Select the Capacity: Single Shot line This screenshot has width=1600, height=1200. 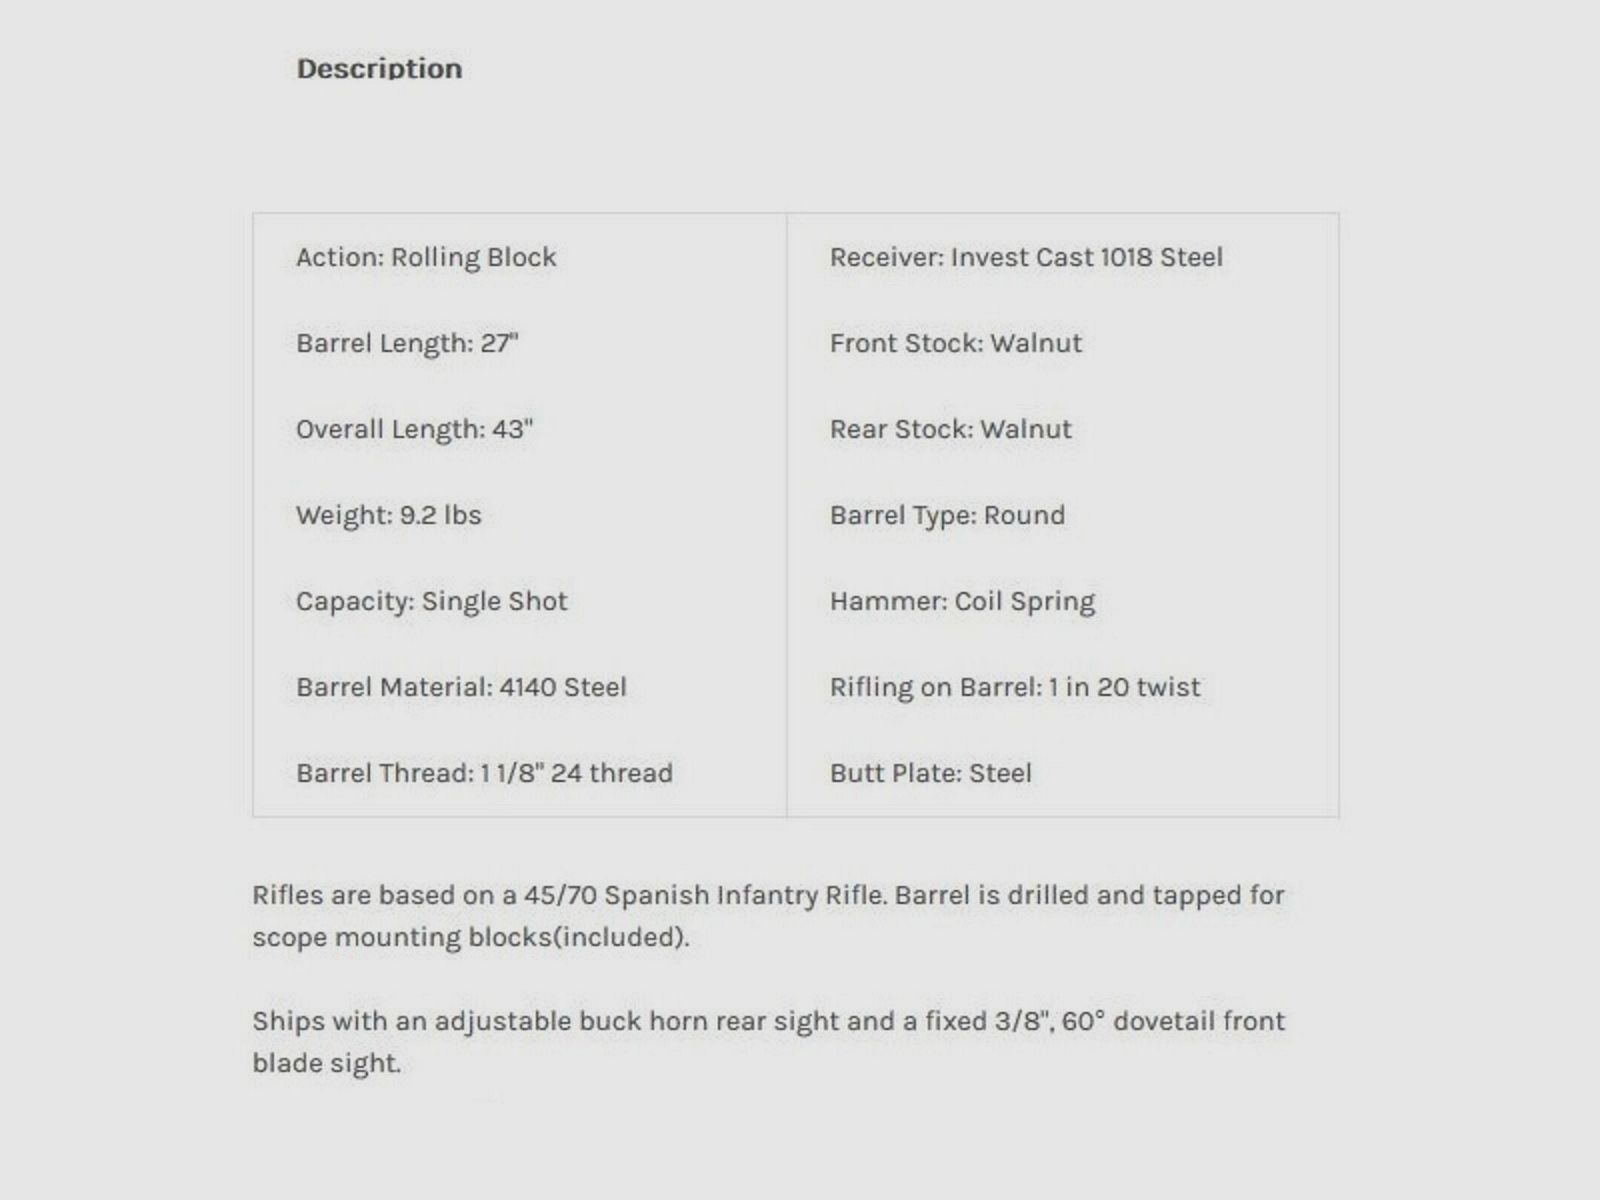[431, 601]
